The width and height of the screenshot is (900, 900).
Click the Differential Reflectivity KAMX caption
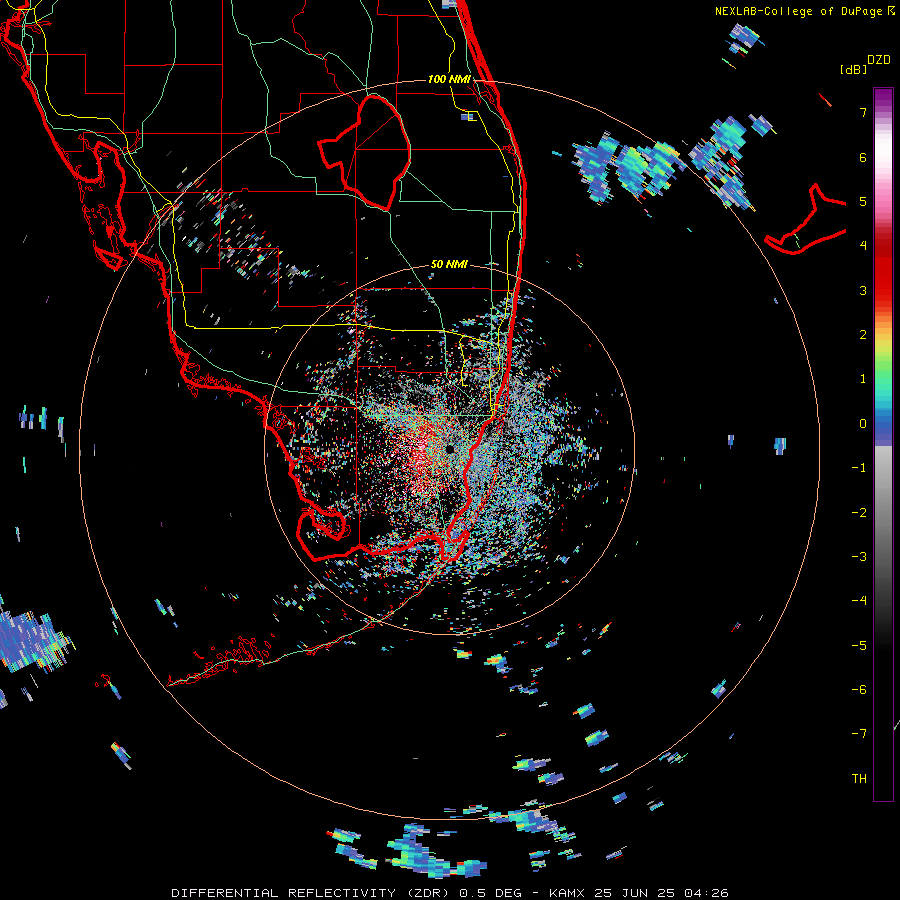click(450, 893)
